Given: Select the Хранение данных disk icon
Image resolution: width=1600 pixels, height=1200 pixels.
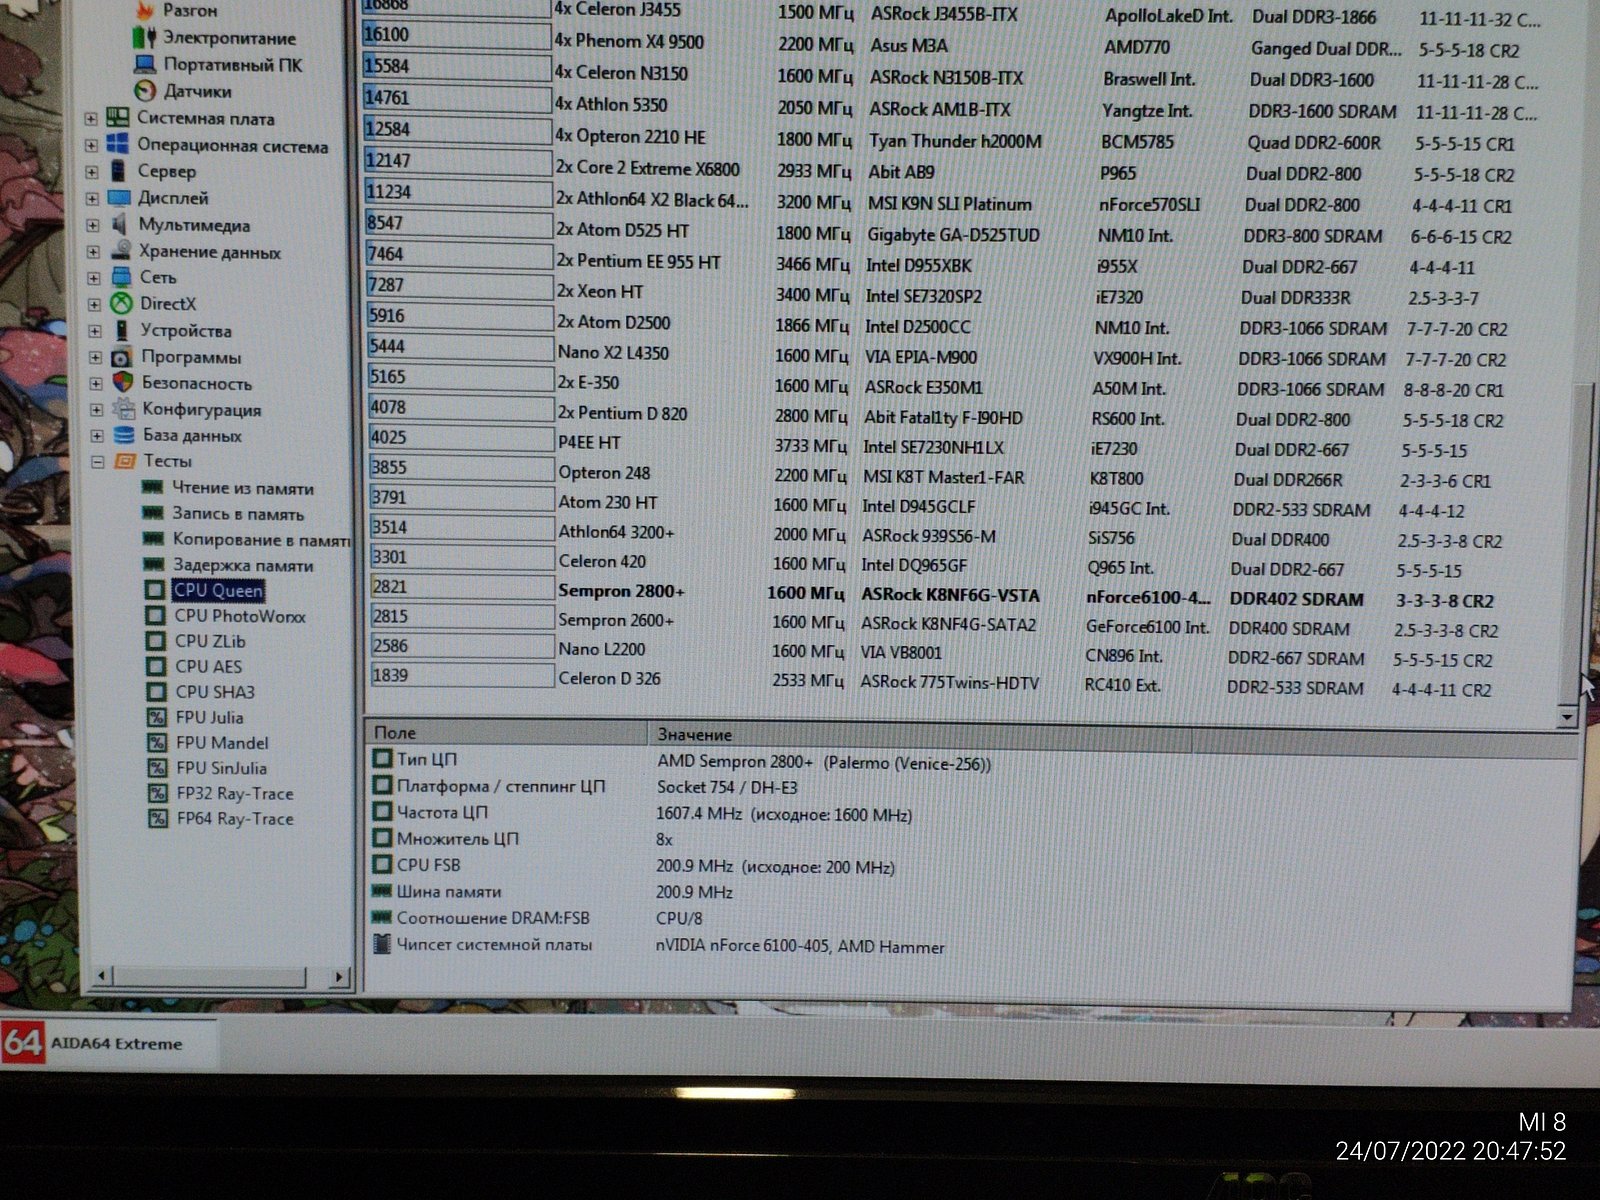Looking at the screenshot, I should 121,250.
